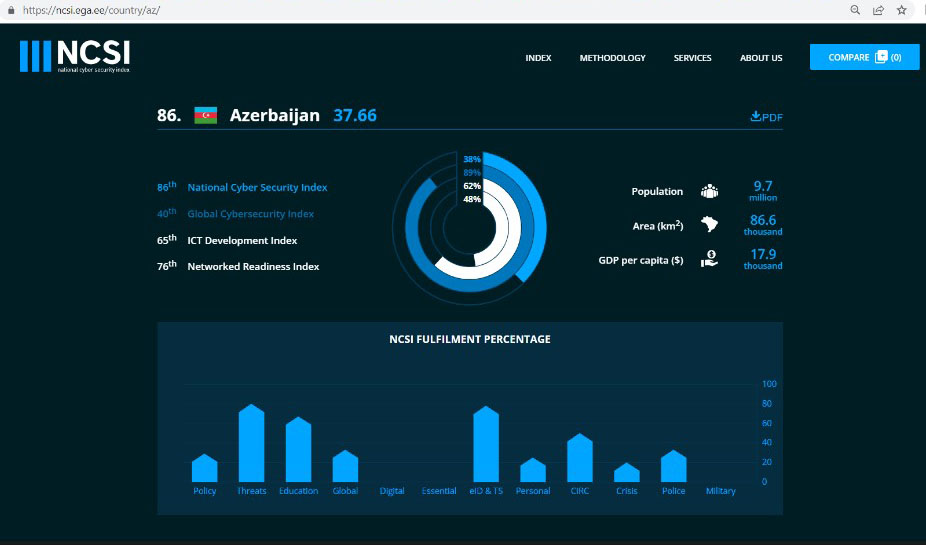Click the area map icon
The height and width of the screenshot is (545, 926).
[x=709, y=225]
